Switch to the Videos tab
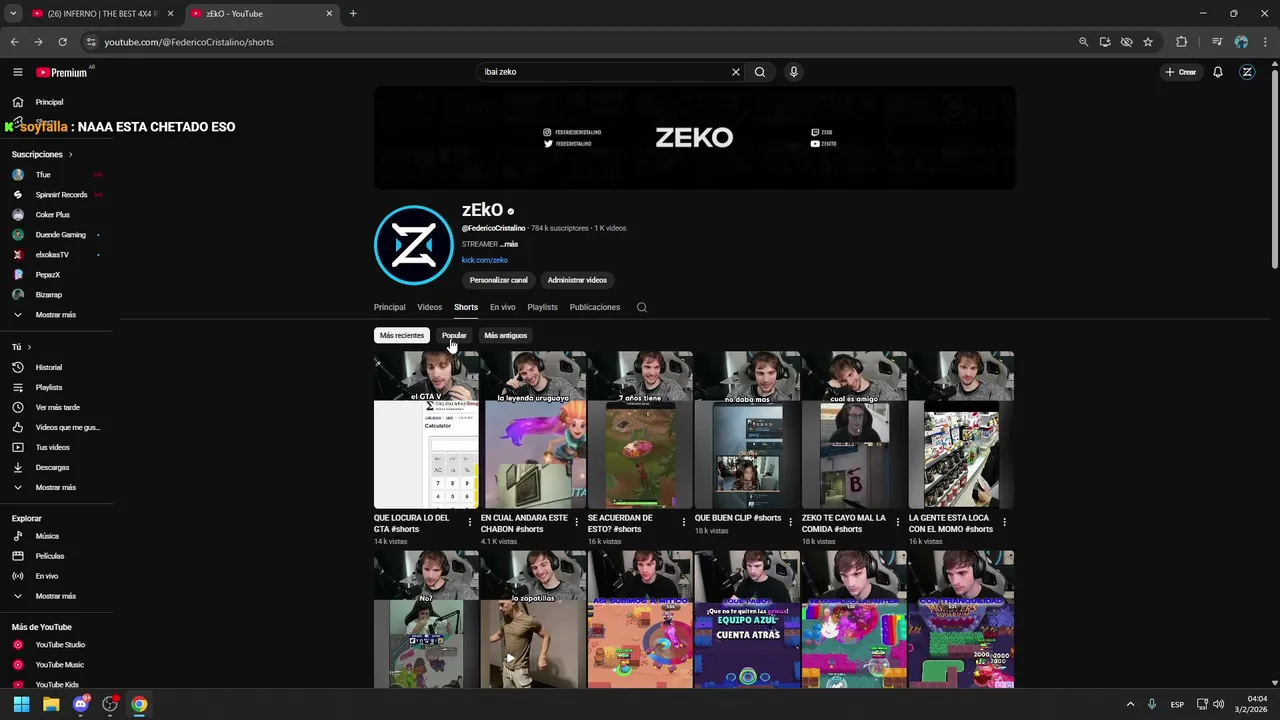This screenshot has height=720, width=1280. coord(429,307)
